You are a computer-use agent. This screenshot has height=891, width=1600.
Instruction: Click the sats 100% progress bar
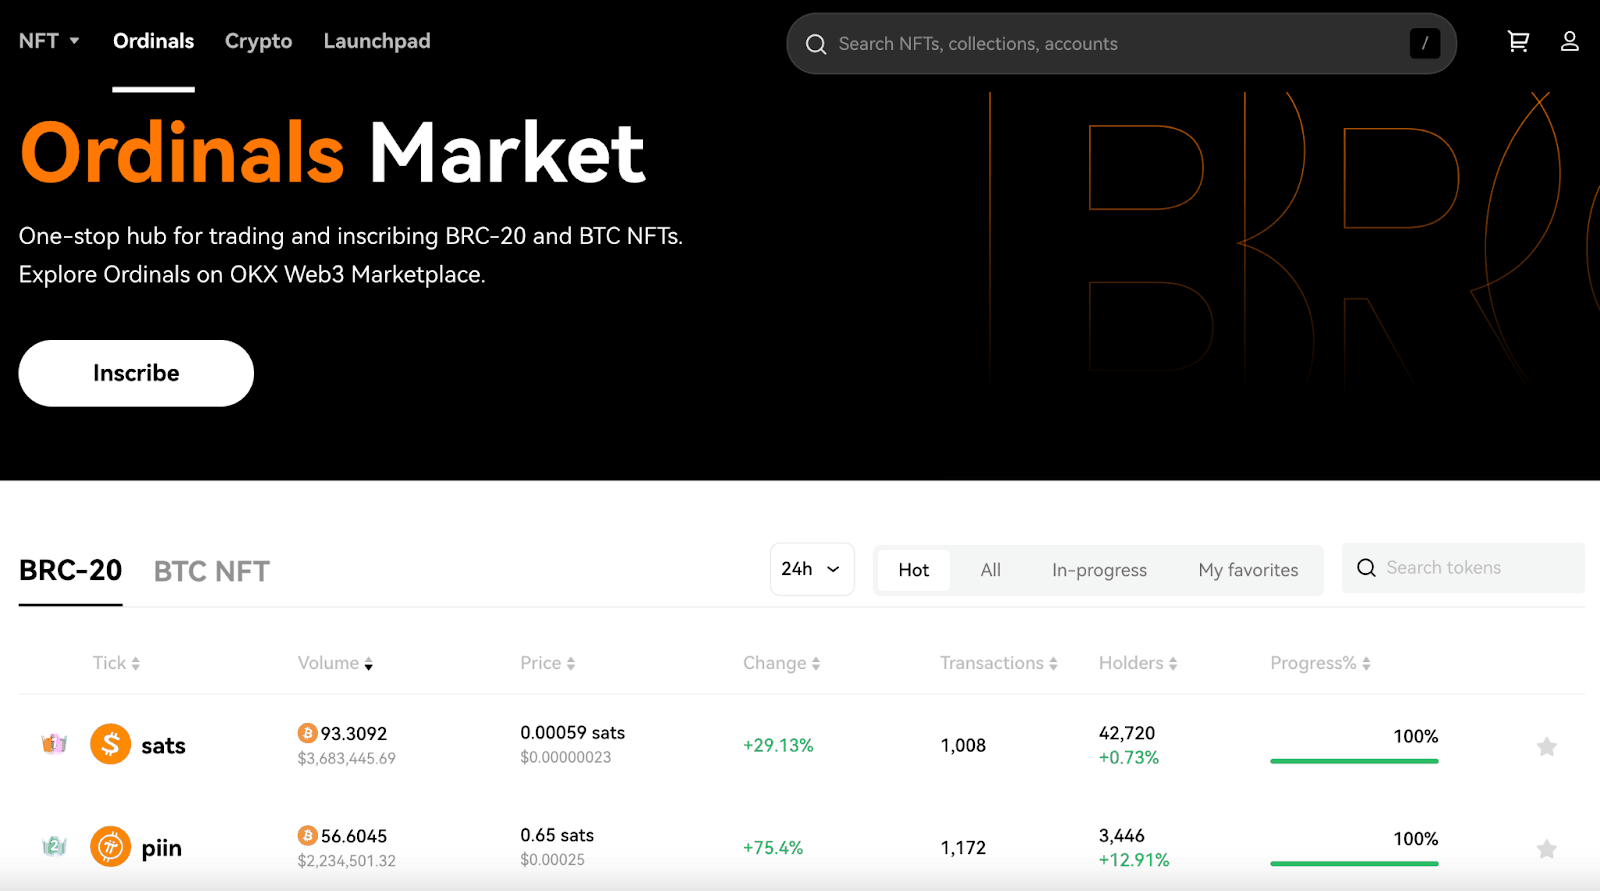tap(1354, 761)
